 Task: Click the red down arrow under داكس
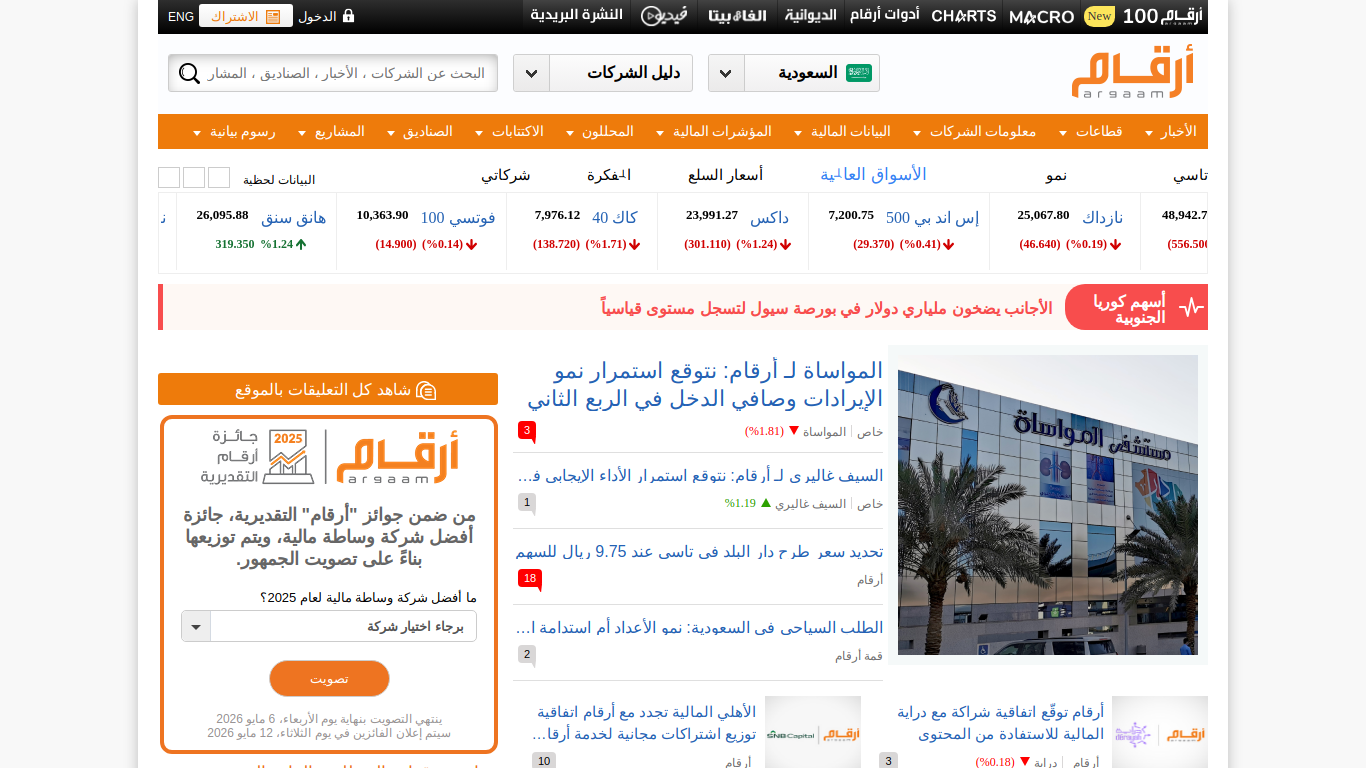[x=786, y=245]
